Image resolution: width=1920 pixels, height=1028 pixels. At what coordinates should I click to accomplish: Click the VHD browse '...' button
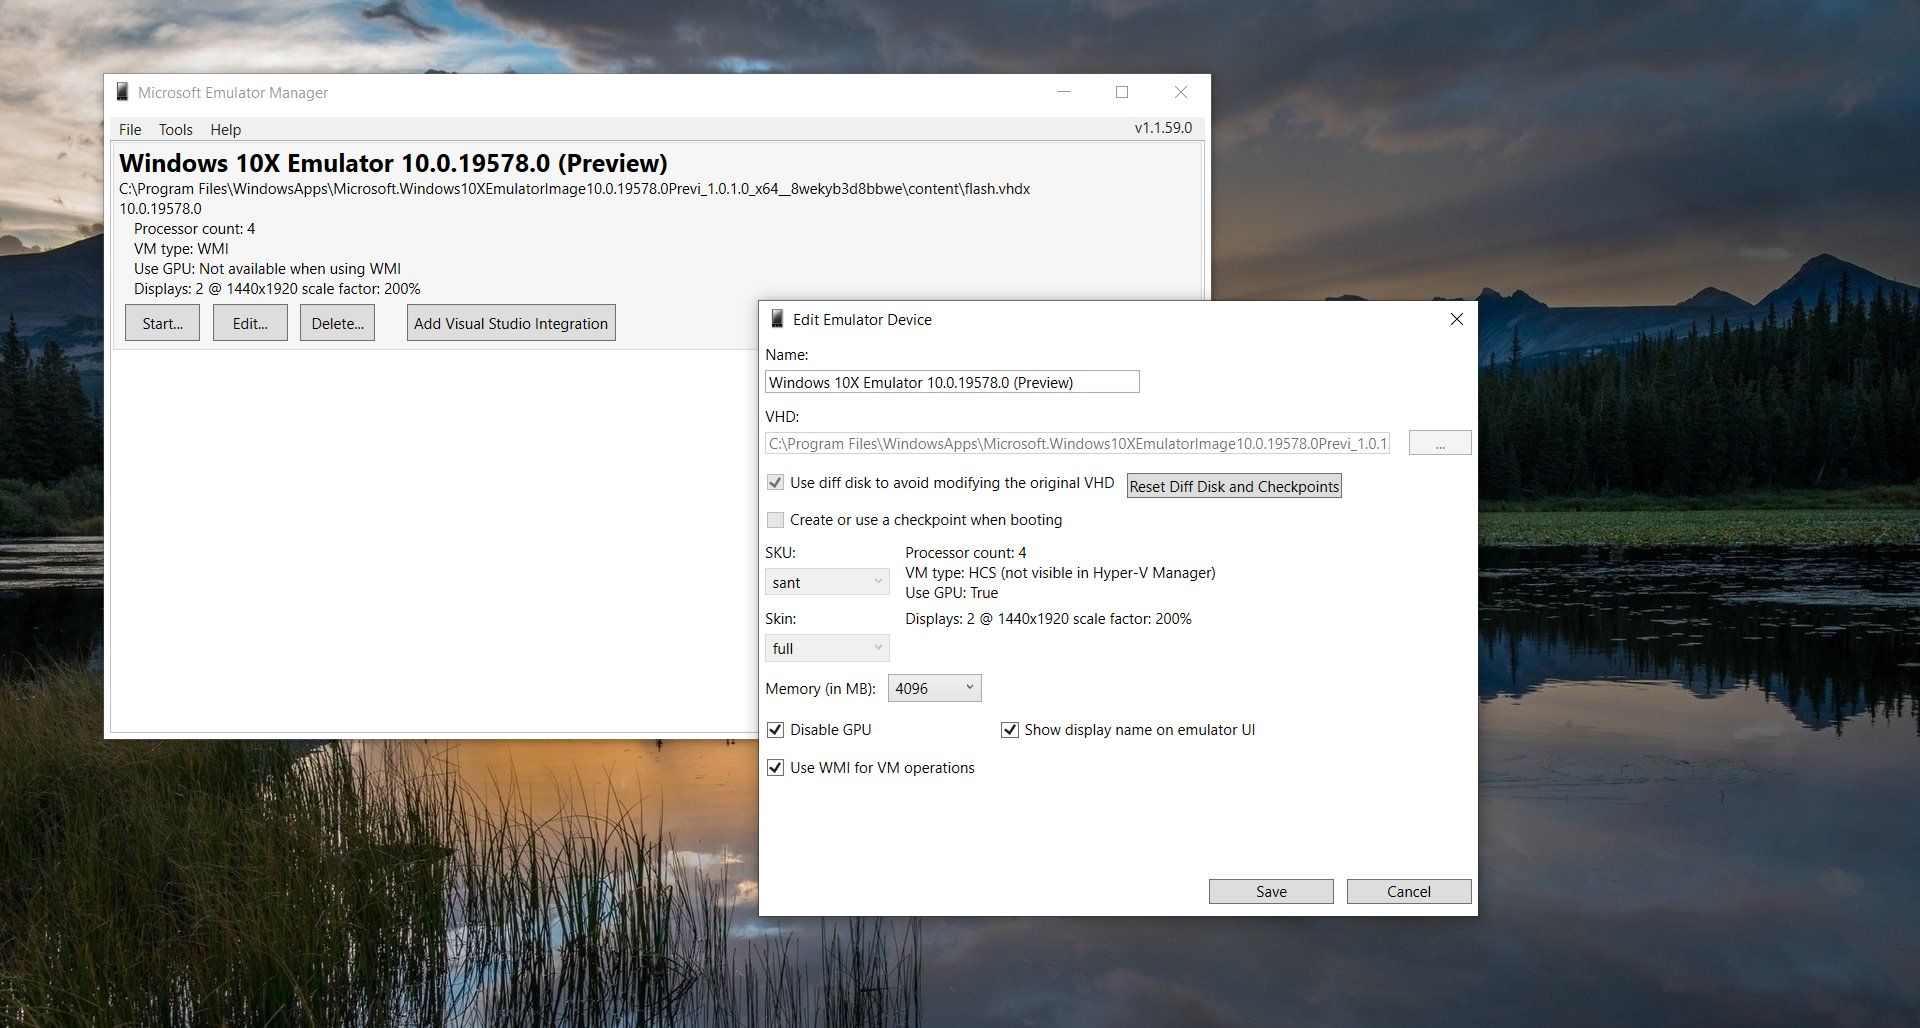pyautogui.click(x=1439, y=442)
